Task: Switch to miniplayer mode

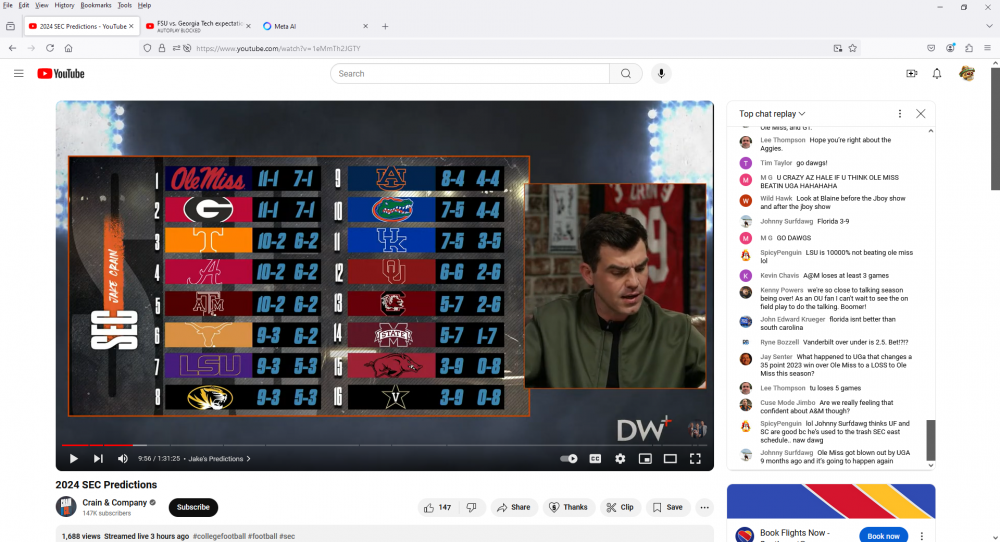Action: coord(645,459)
